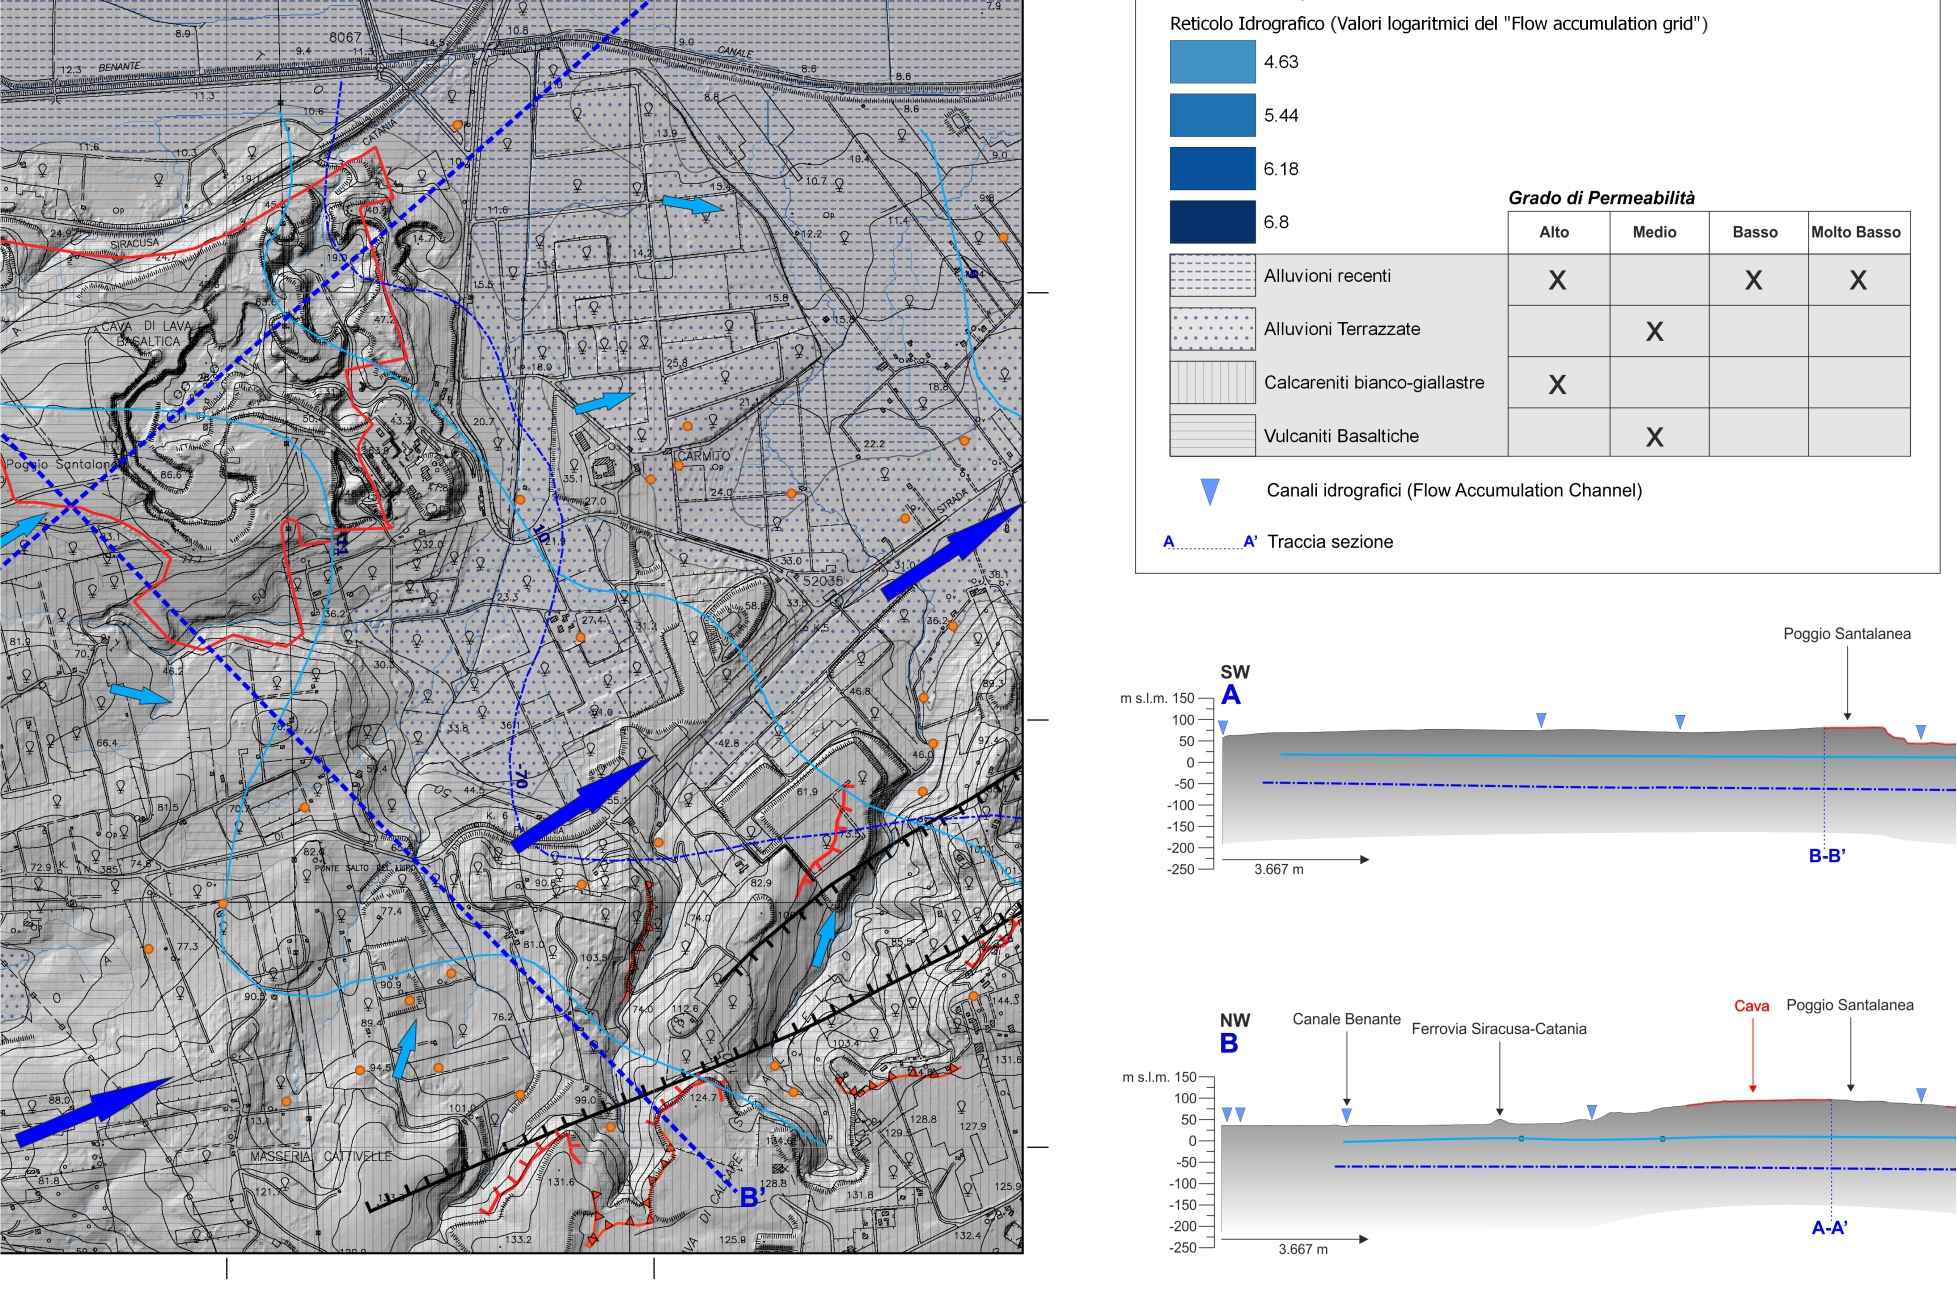Screen dimensions: 1957x1303
Task: Click the Traccia sezione legend text
Action: point(1329,542)
